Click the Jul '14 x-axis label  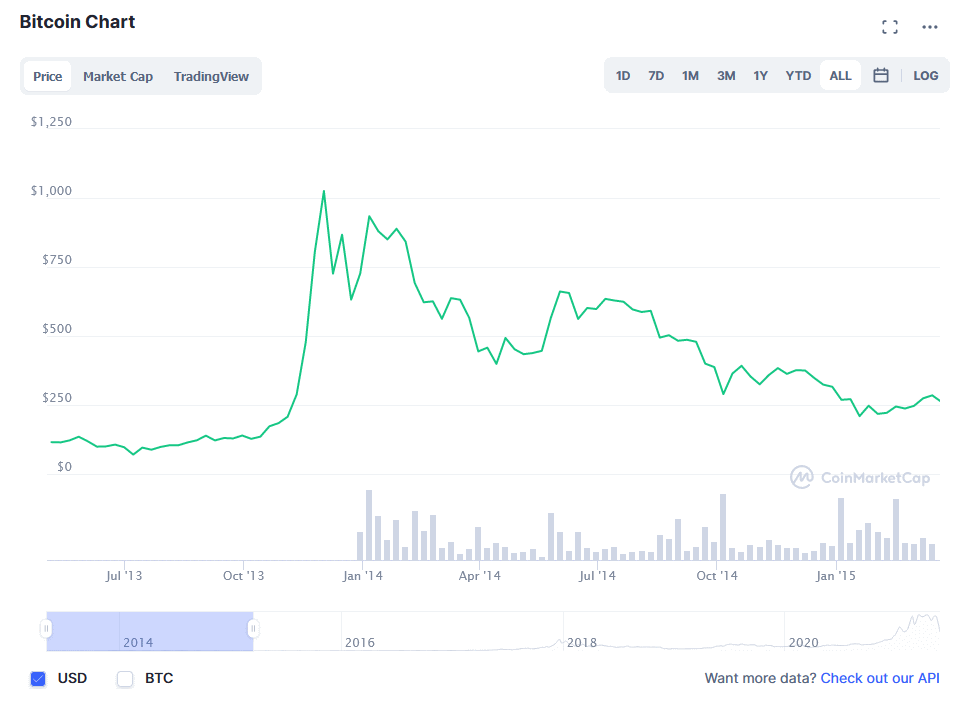[598, 576]
